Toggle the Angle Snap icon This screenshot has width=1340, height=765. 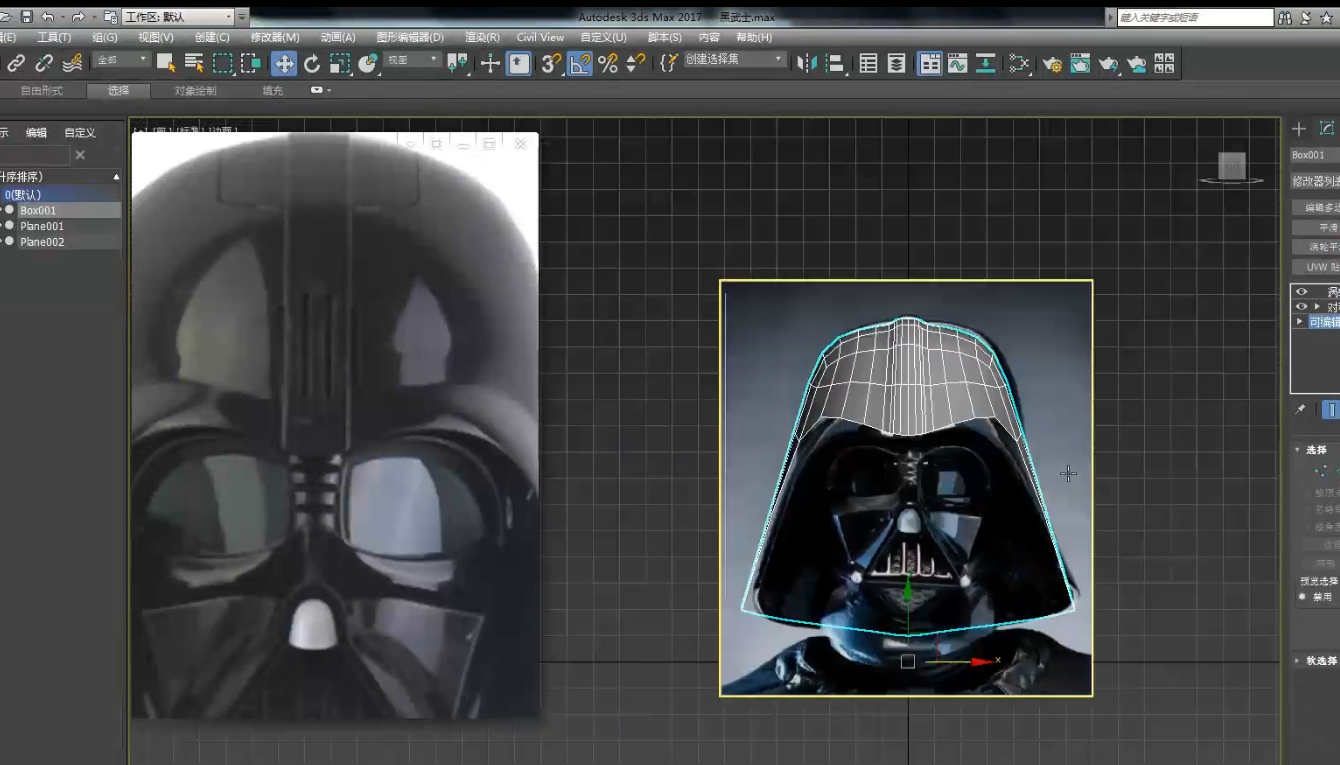(x=580, y=63)
